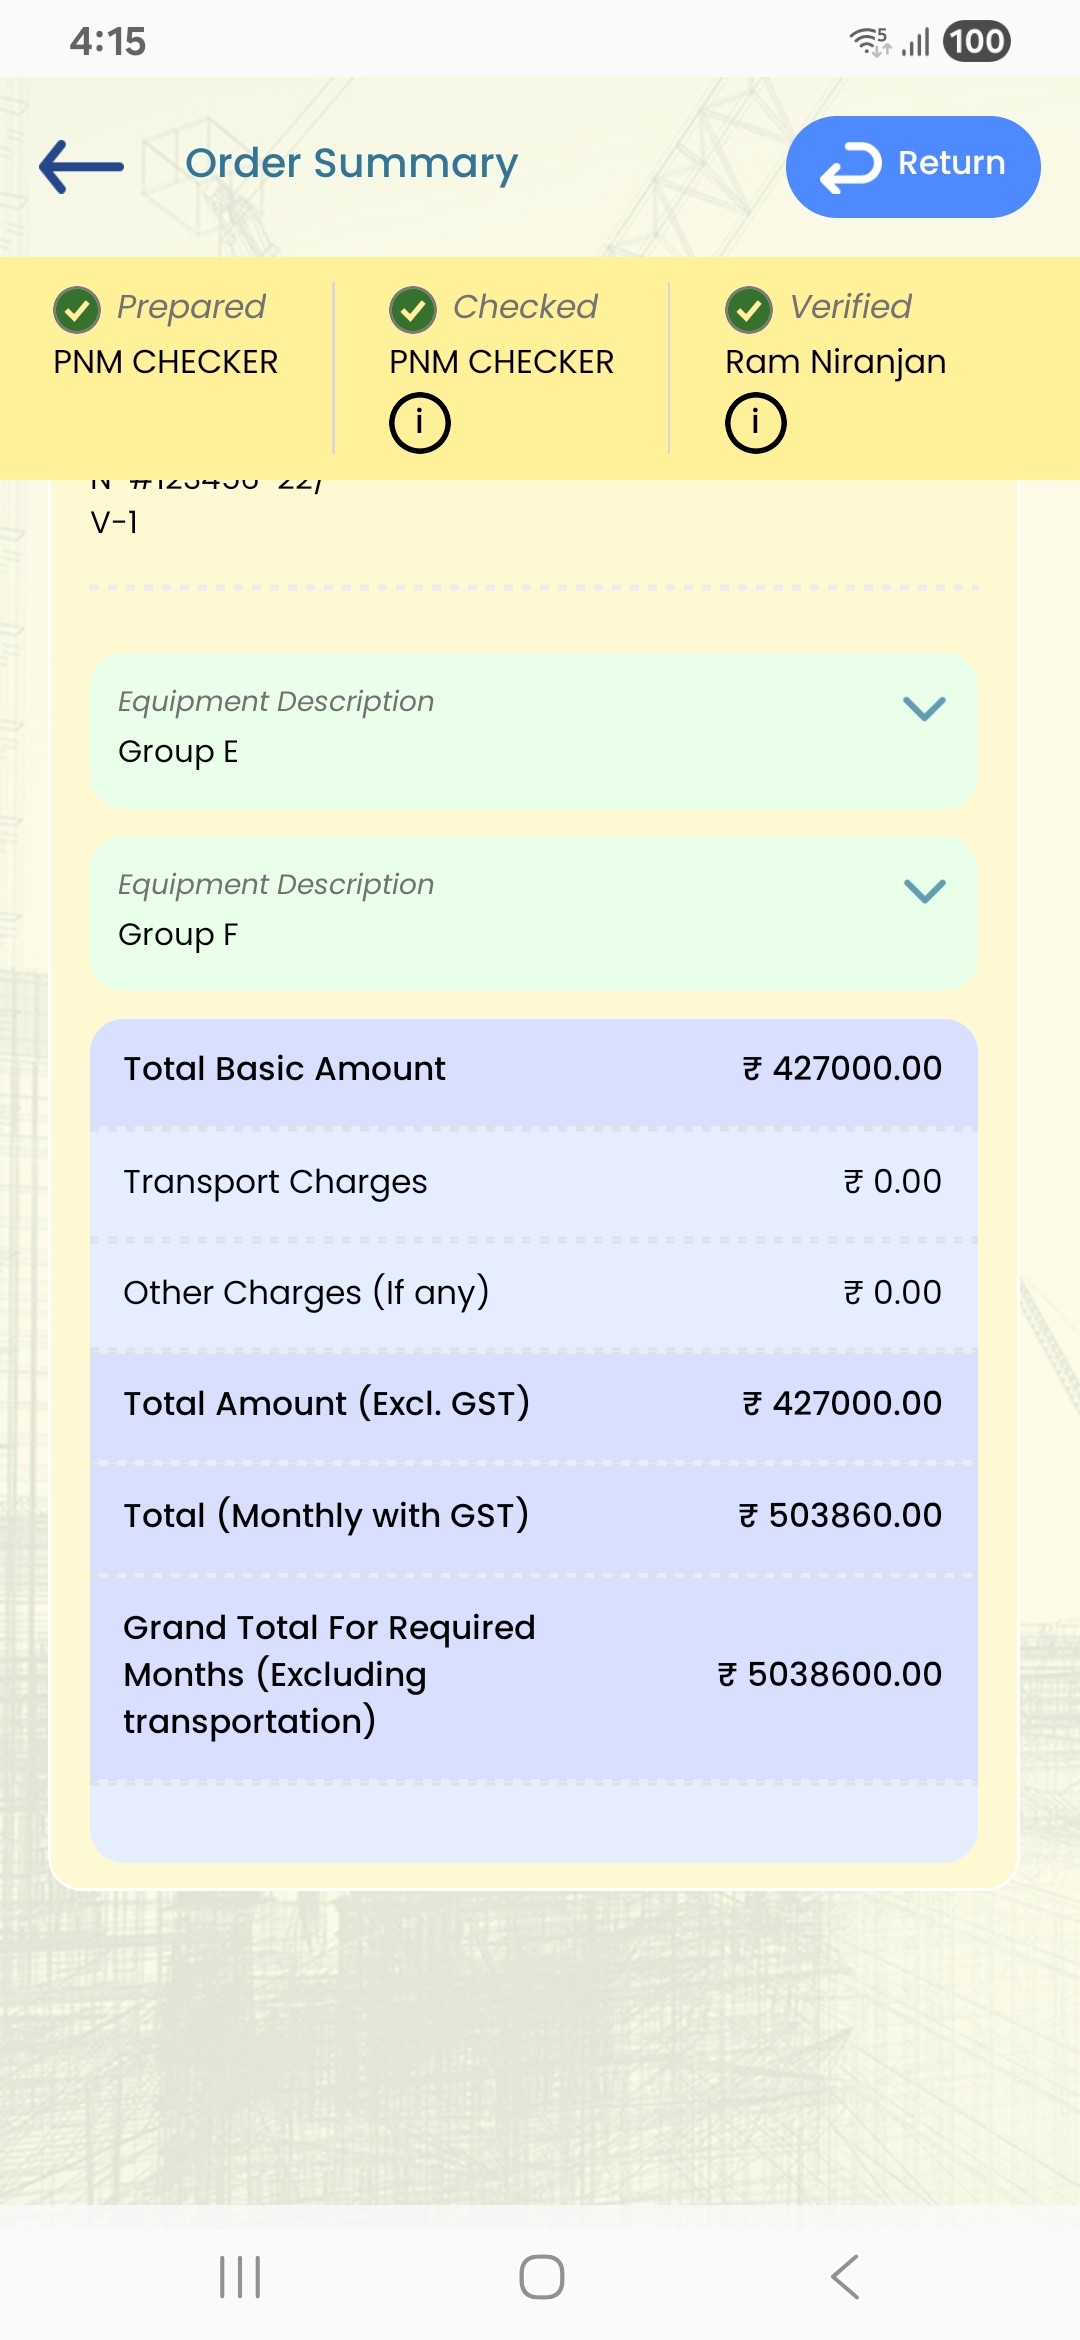Tap the green check beside Checked

pyautogui.click(x=413, y=310)
